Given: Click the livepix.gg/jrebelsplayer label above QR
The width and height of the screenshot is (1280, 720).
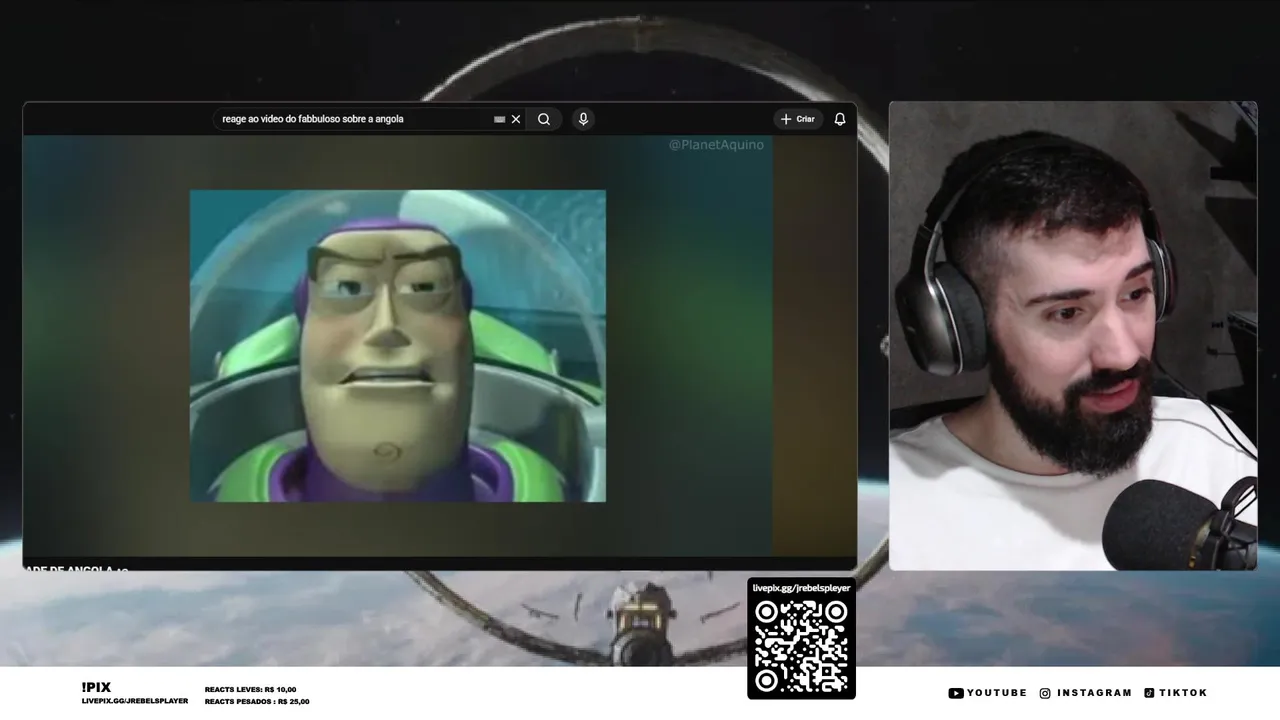Looking at the screenshot, I should tap(801, 588).
